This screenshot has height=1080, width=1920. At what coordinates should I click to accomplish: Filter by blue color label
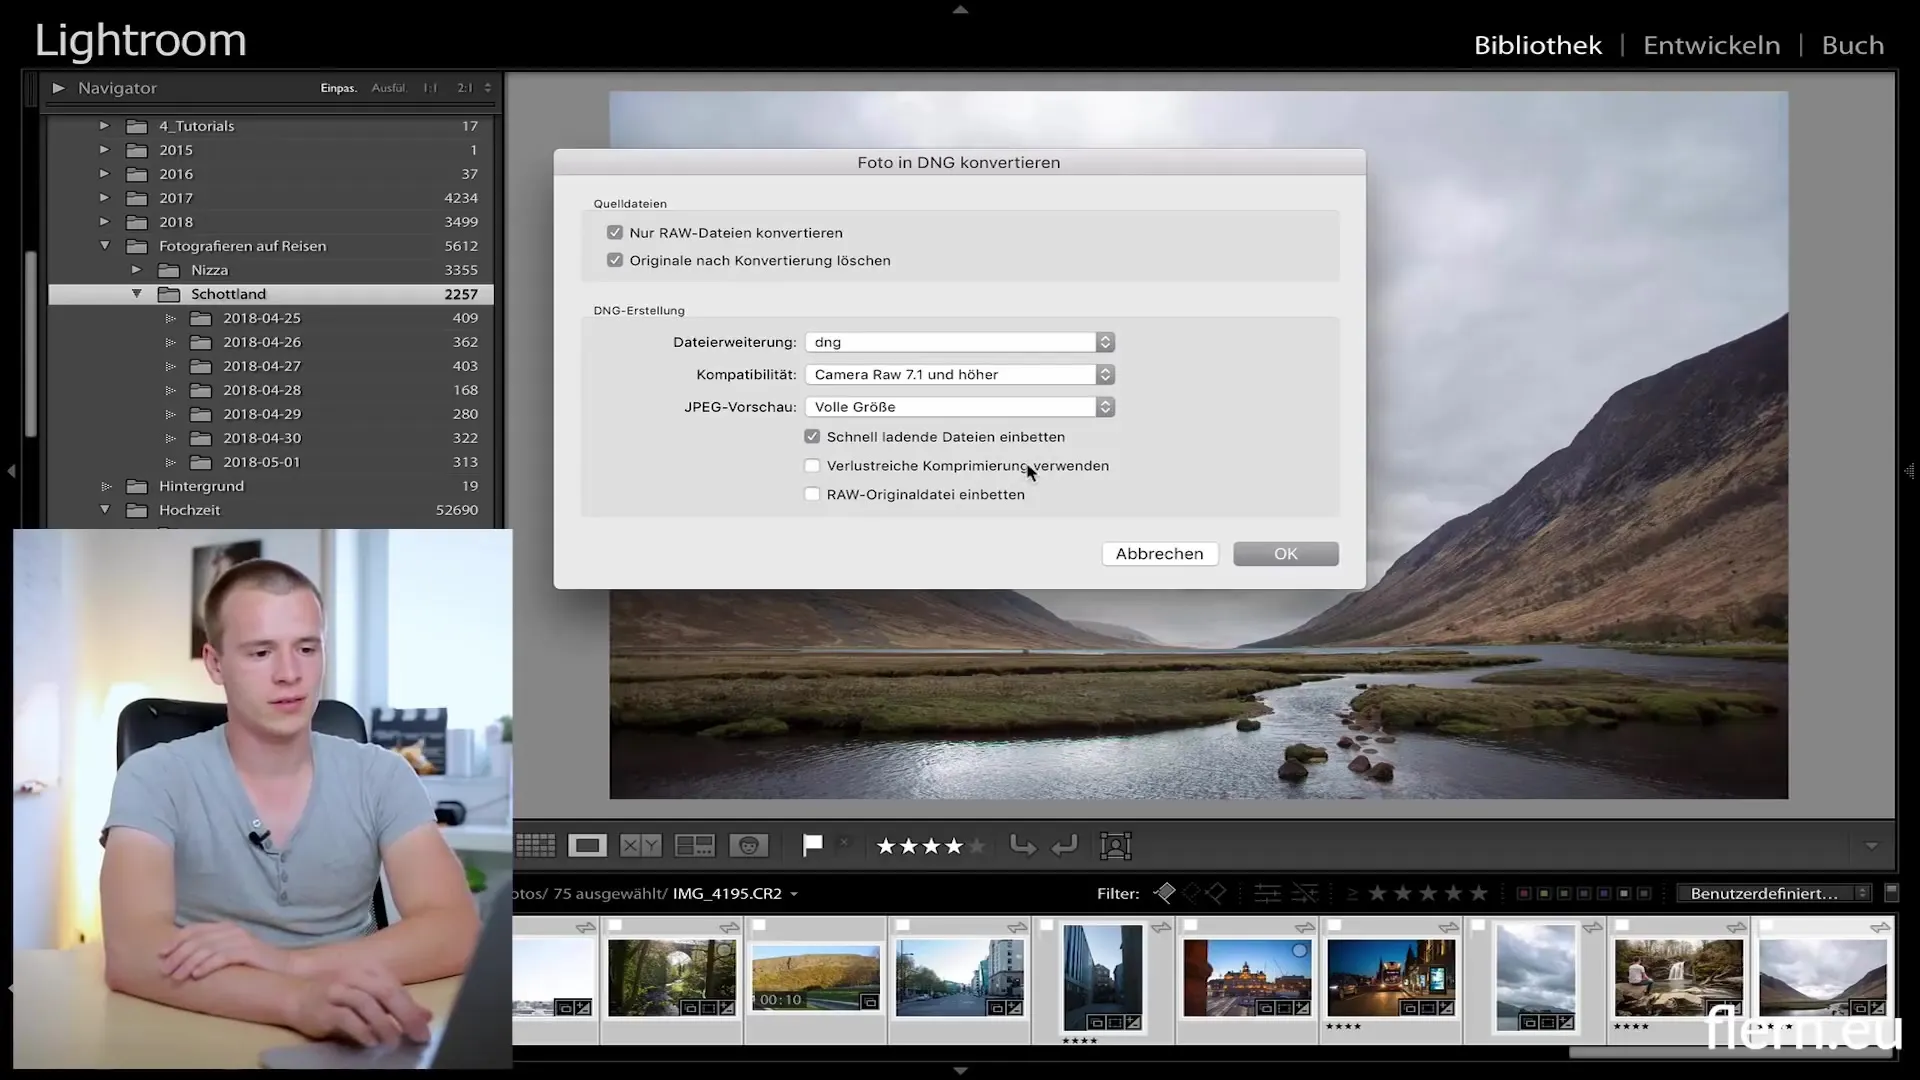pyautogui.click(x=1604, y=893)
